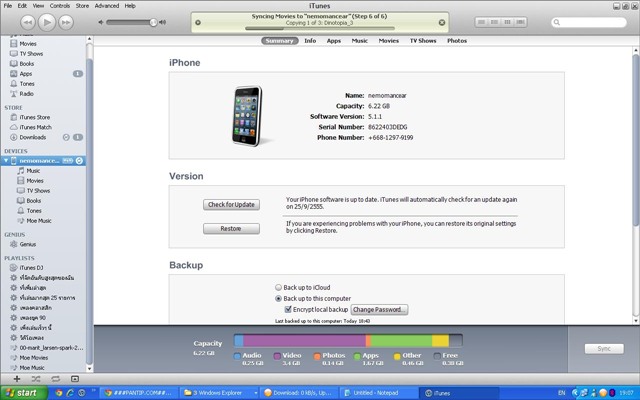Click the add playlist plus button
This screenshot has width=640, height=400.
pyautogui.click(x=17, y=379)
